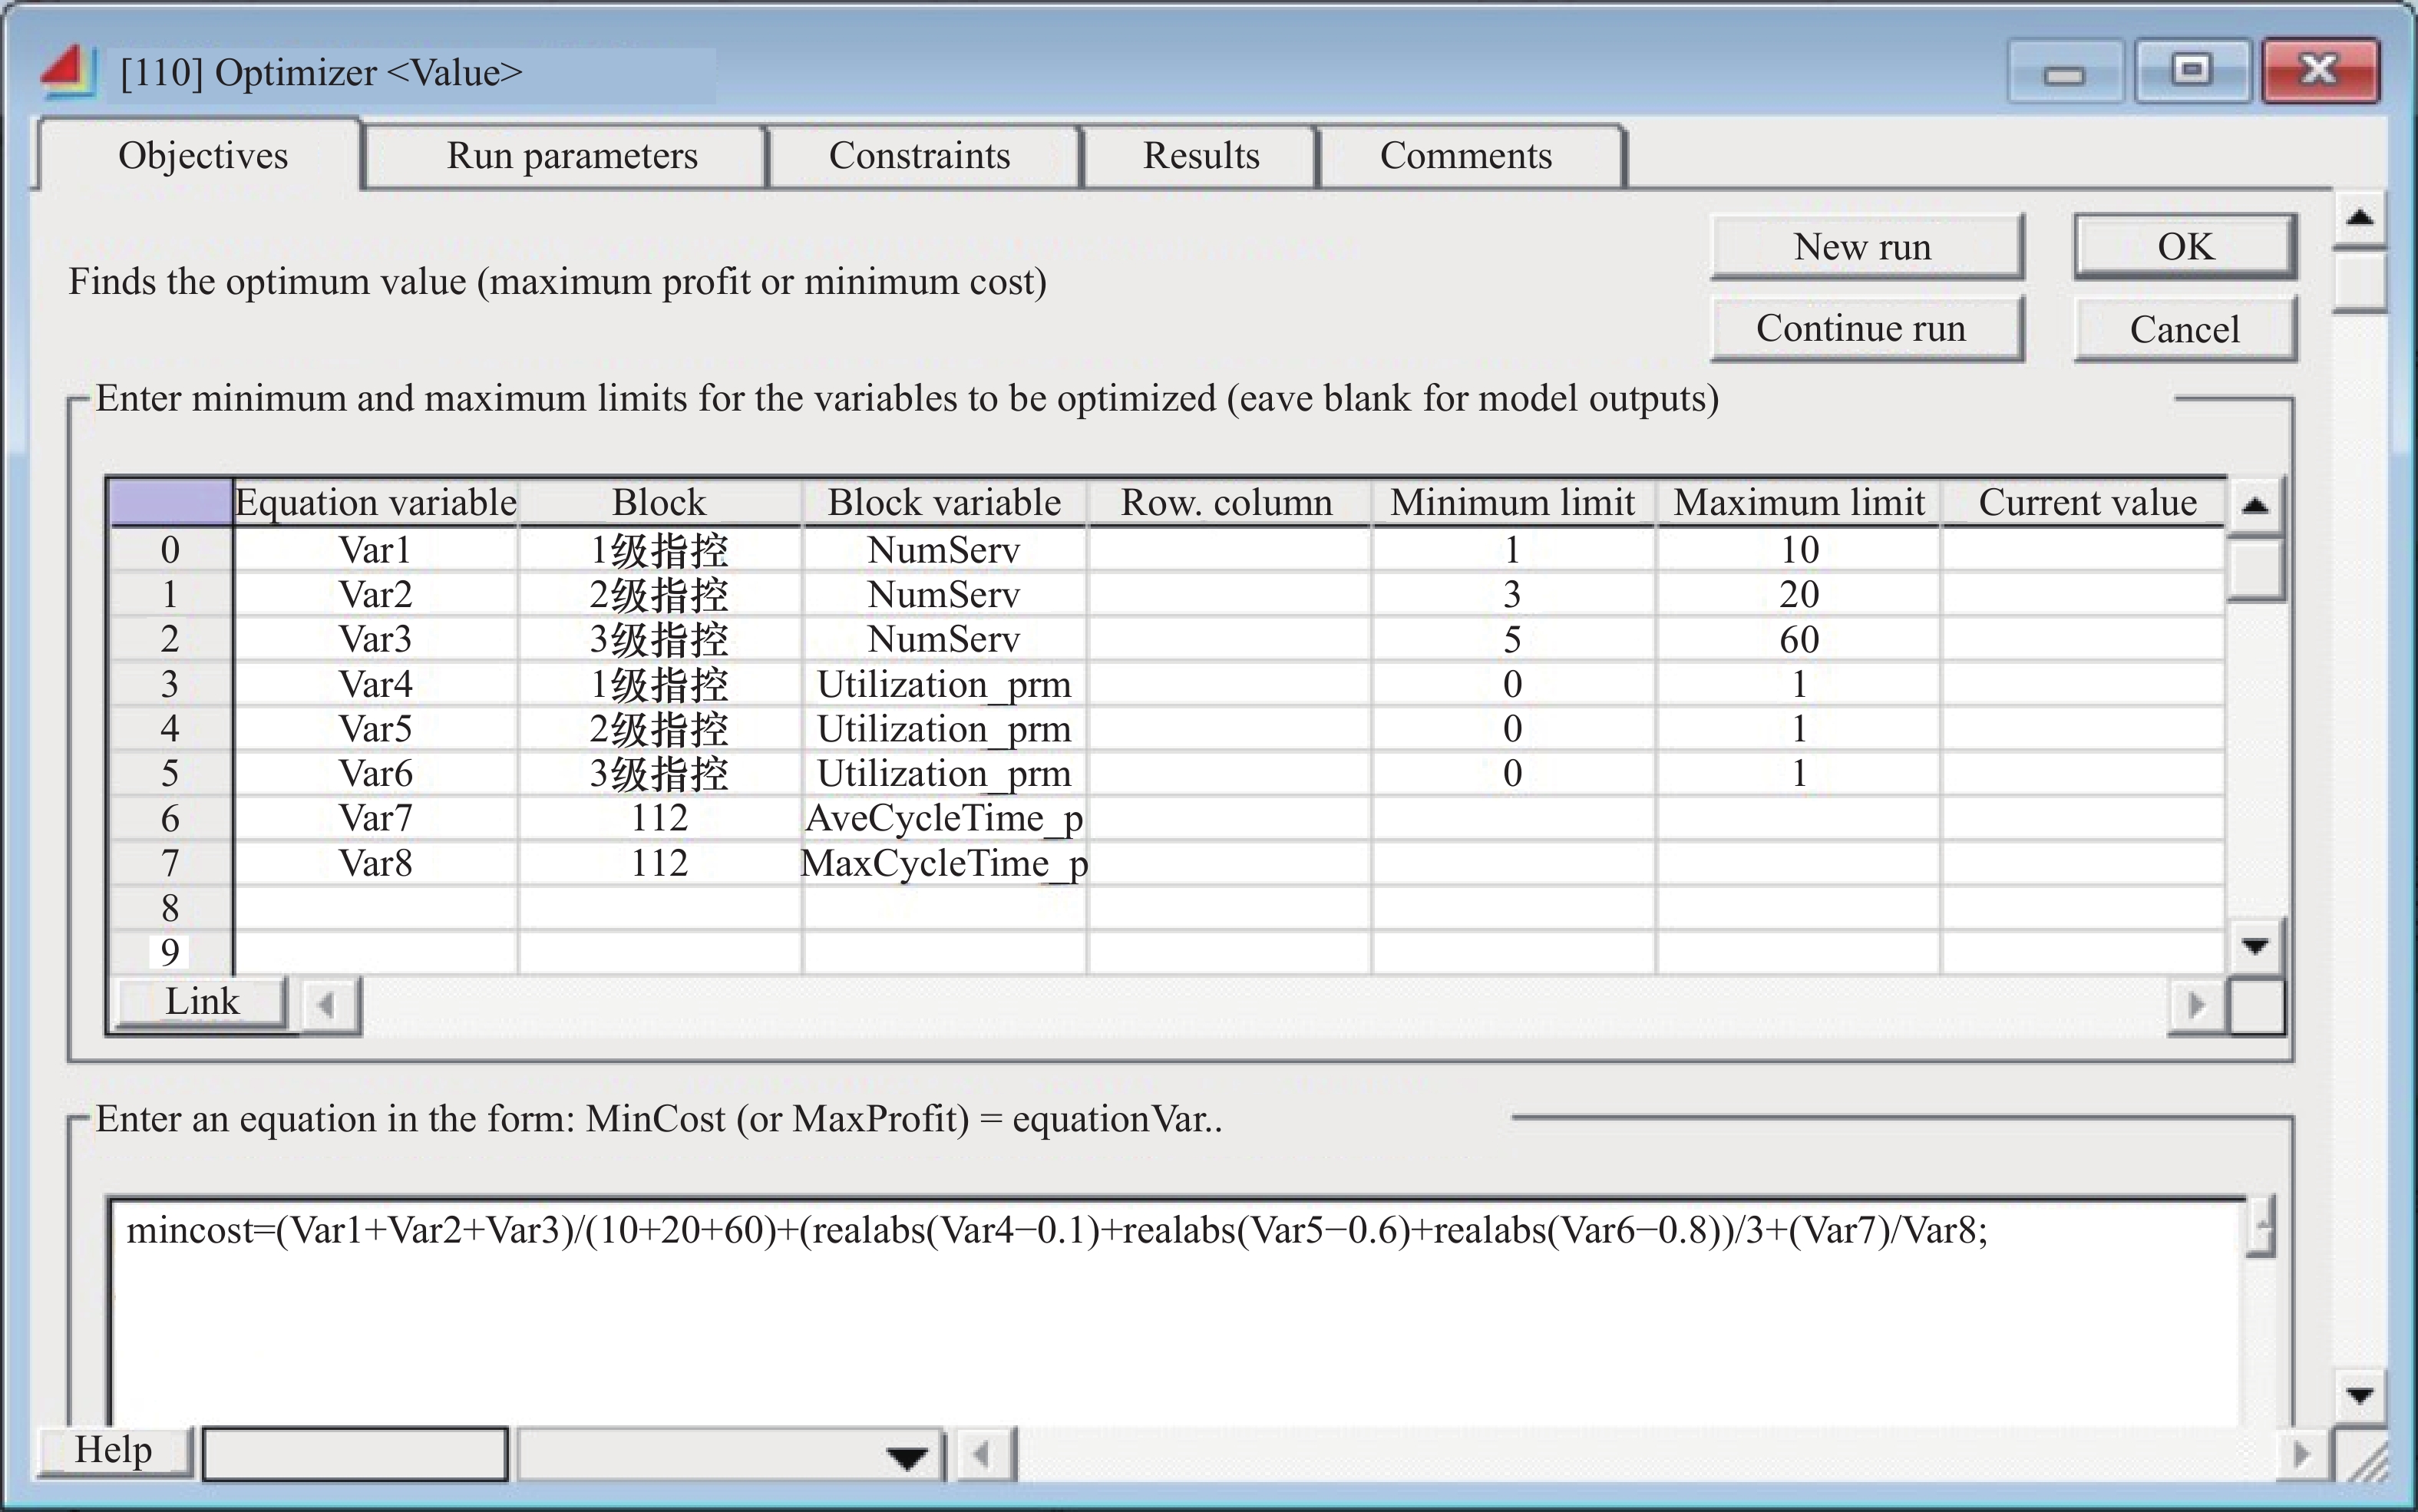Click the ExtendSim app icon in title bar
The image size is (2418, 1512).
67,71
